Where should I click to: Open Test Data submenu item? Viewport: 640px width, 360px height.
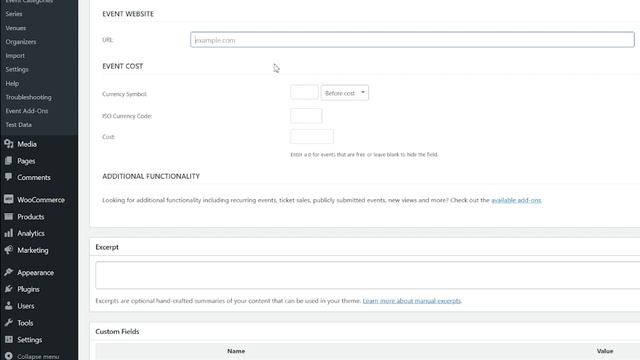click(x=19, y=125)
